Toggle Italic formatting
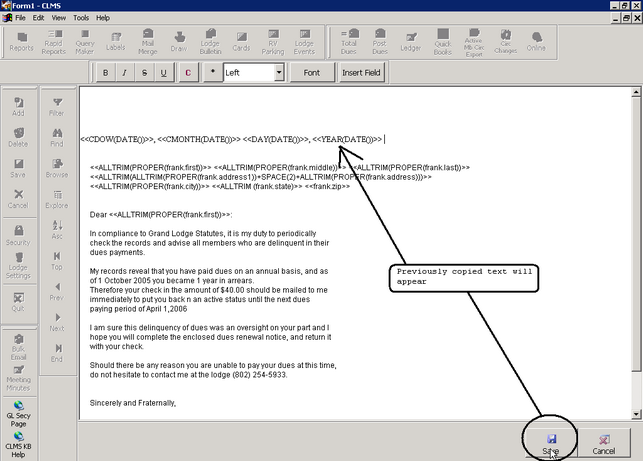The width and height of the screenshot is (643, 461). (x=126, y=73)
